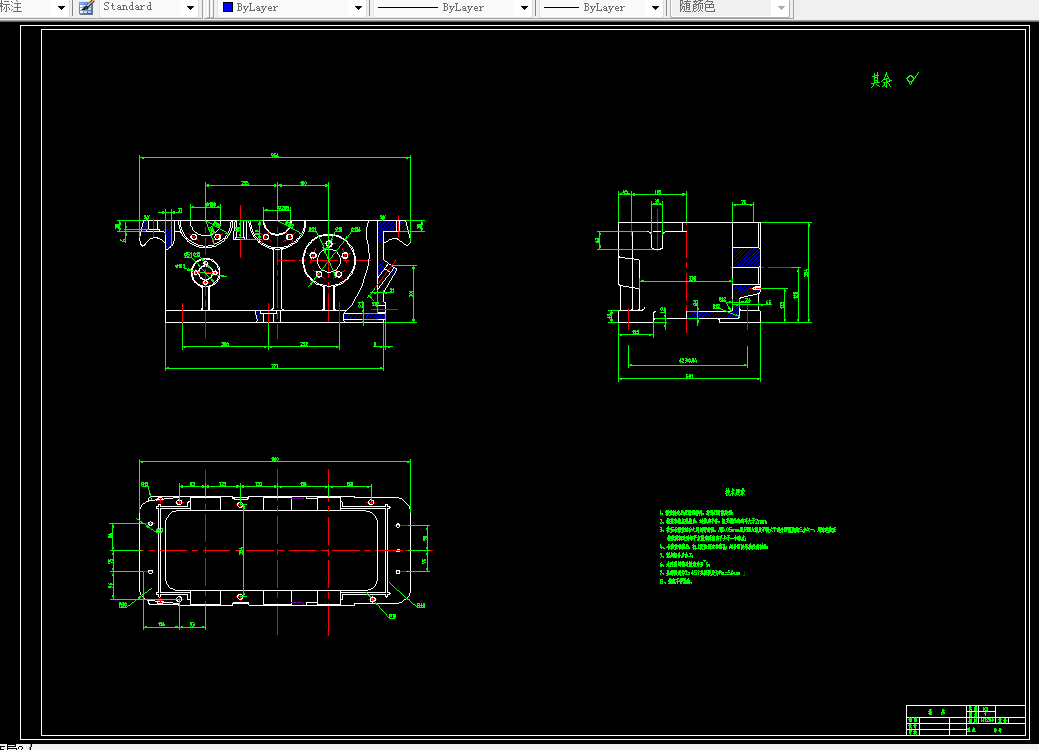Expand the ByLayer linetype dropdown arrow
This screenshot has height=750, width=1039.
pos(524,8)
